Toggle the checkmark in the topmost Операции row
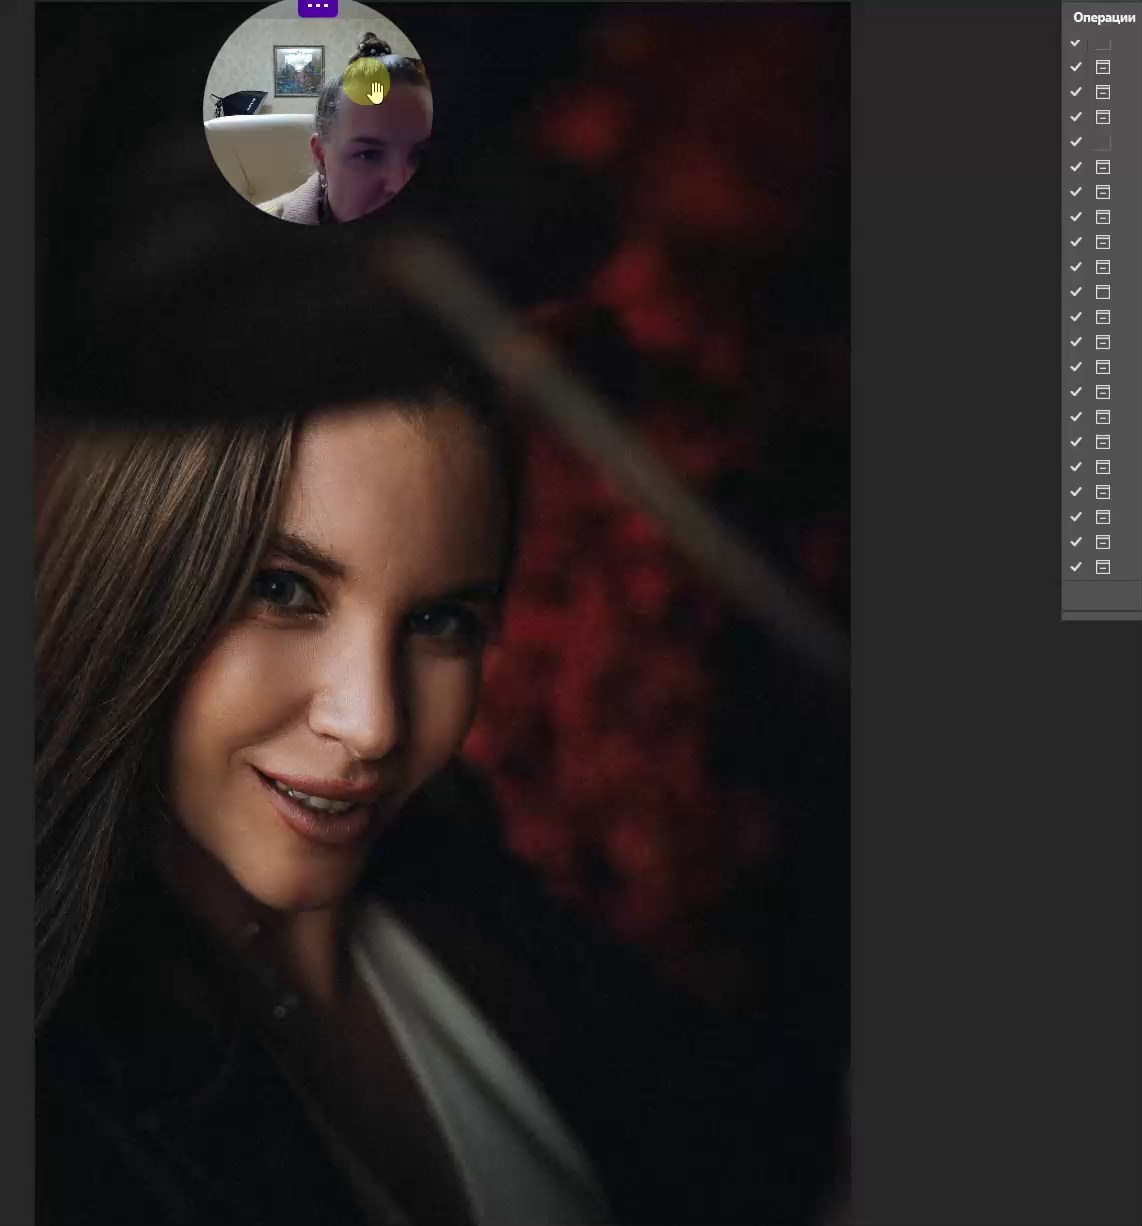 point(1076,43)
